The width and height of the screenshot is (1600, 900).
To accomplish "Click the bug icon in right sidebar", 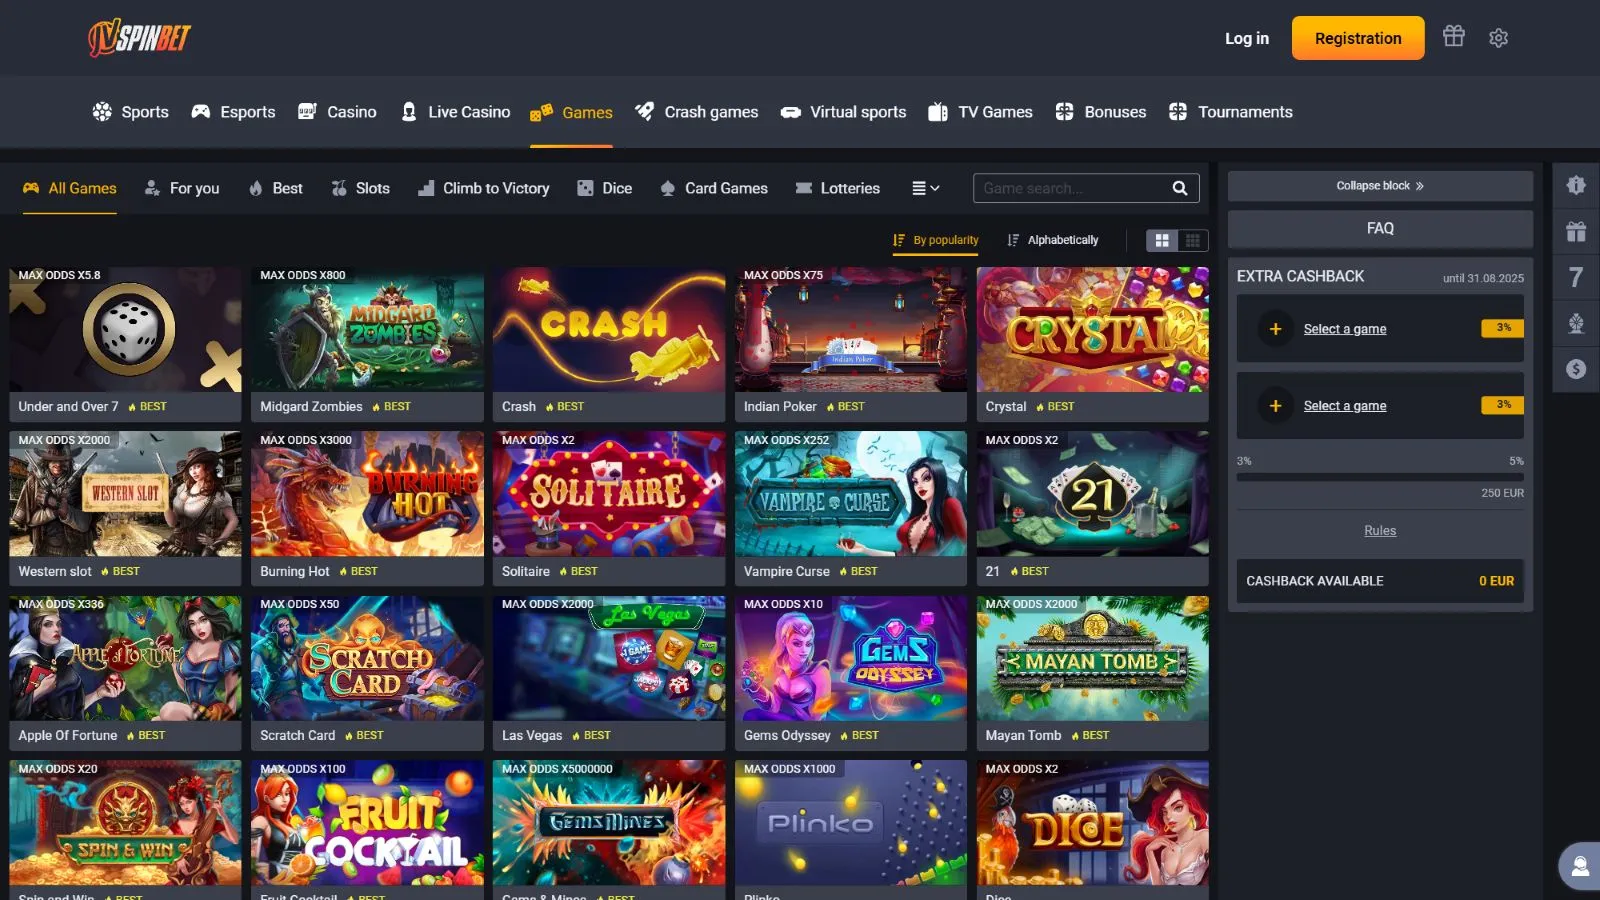I will click(1576, 185).
